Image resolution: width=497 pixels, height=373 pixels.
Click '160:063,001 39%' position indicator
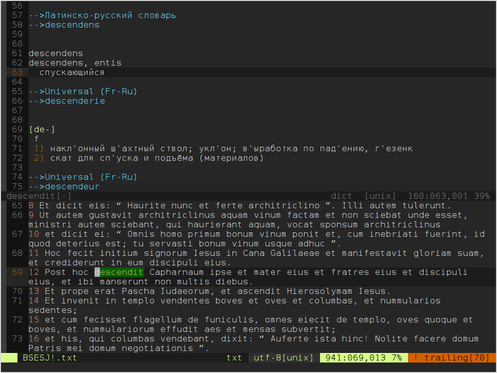449,196
